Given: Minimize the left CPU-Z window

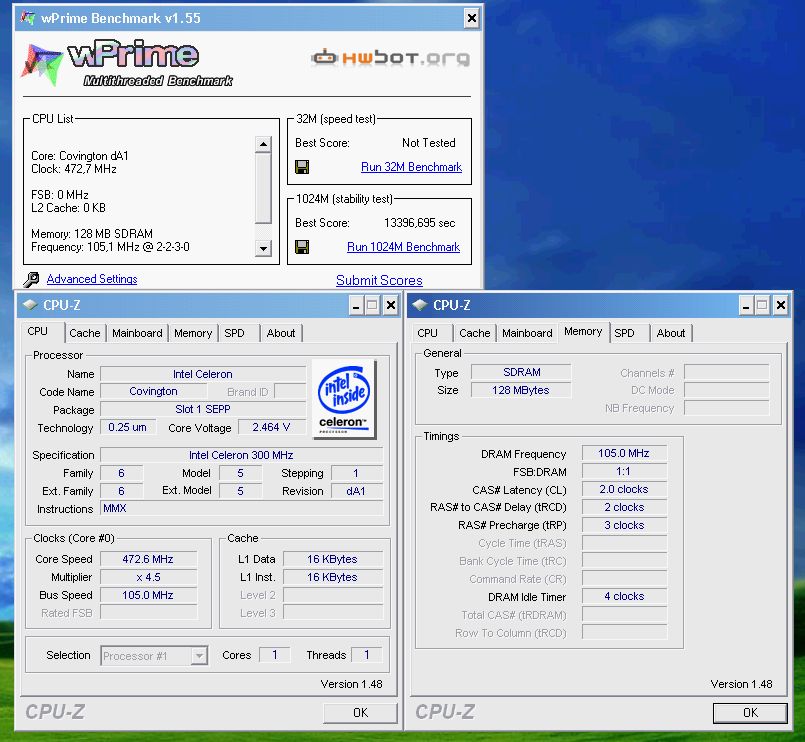Looking at the screenshot, I should point(356,306).
